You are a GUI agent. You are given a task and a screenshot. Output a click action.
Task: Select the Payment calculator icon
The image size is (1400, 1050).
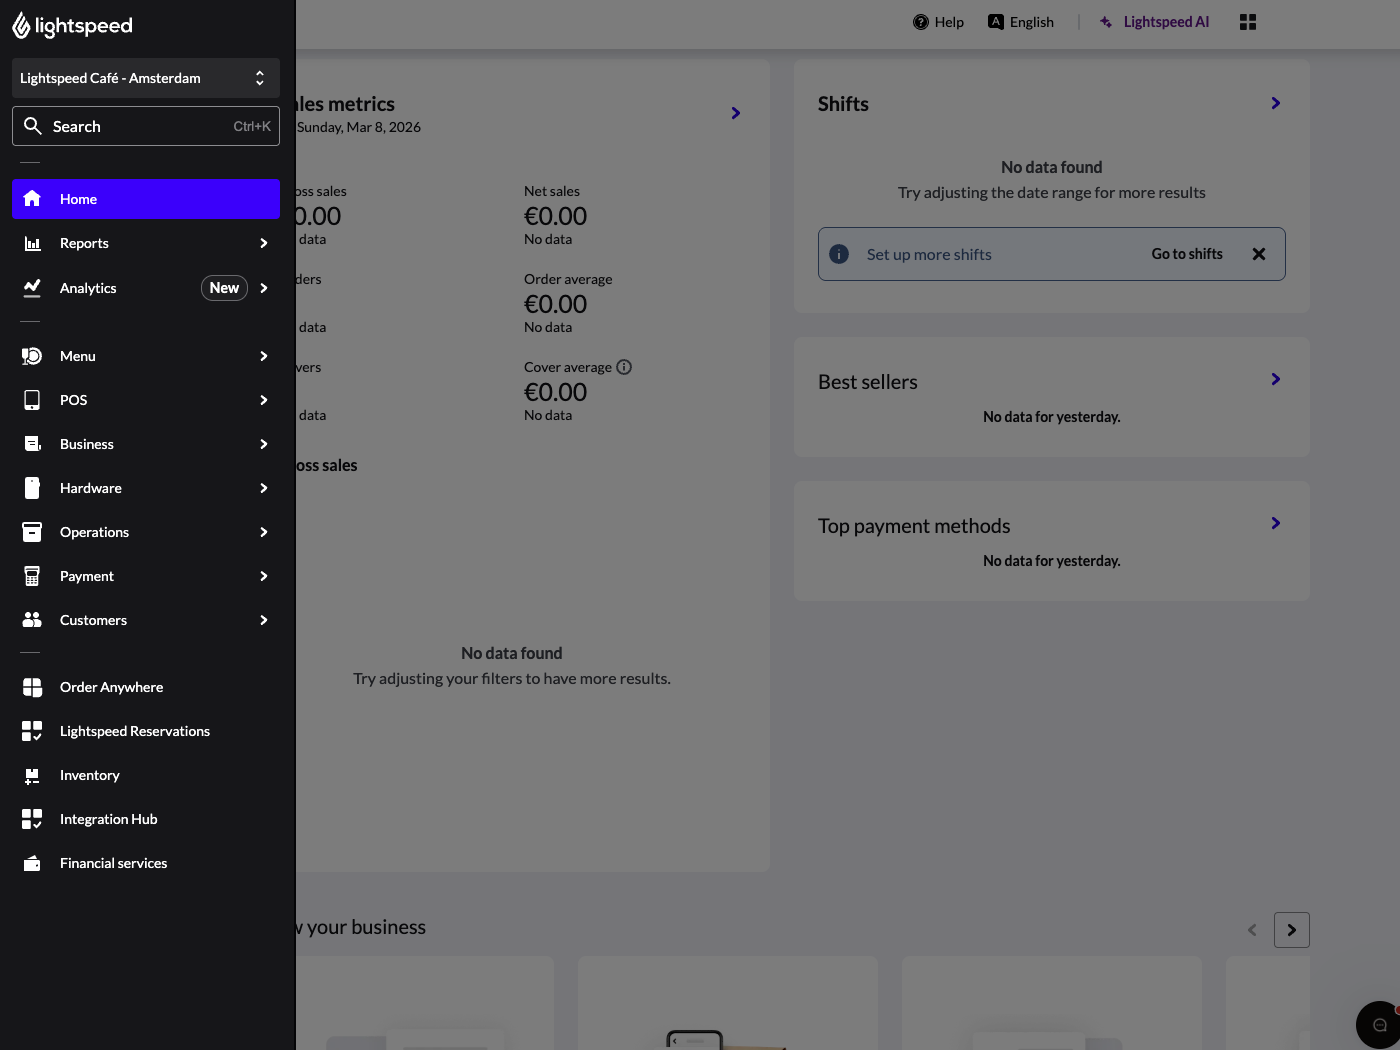point(32,575)
